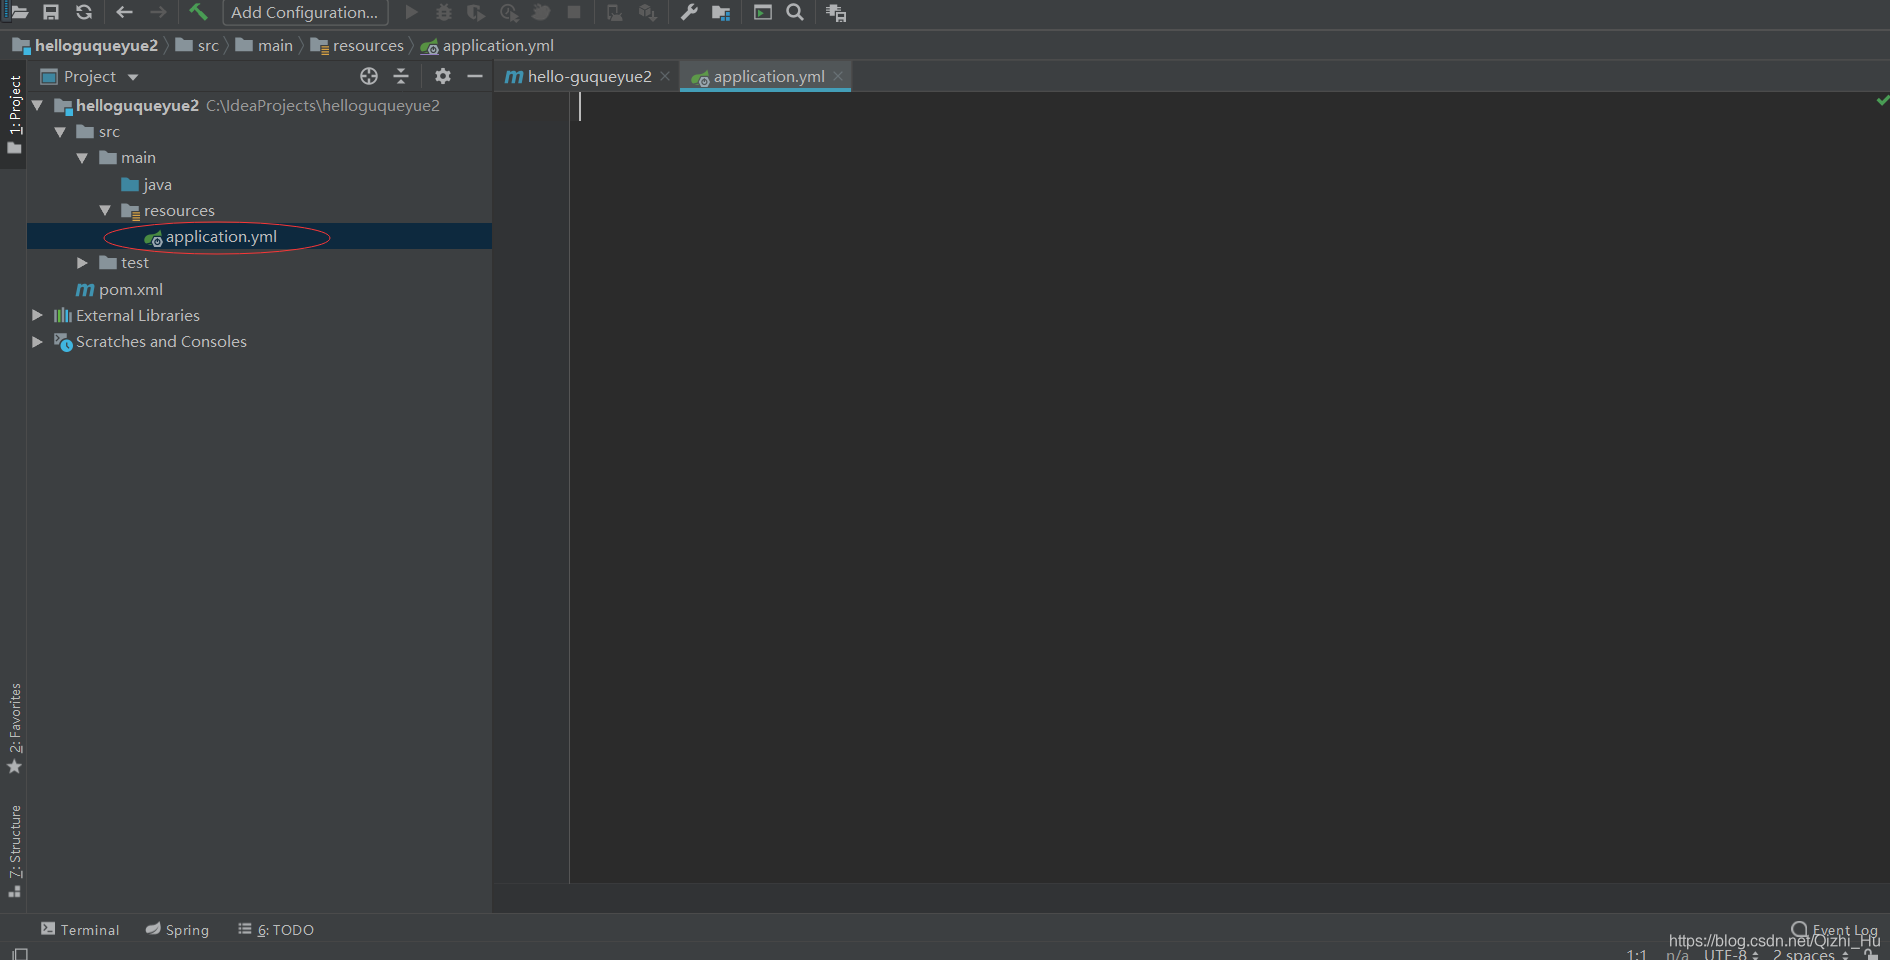Click resources in the breadcrumb bar
The width and height of the screenshot is (1890, 960).
pos(368,46)
